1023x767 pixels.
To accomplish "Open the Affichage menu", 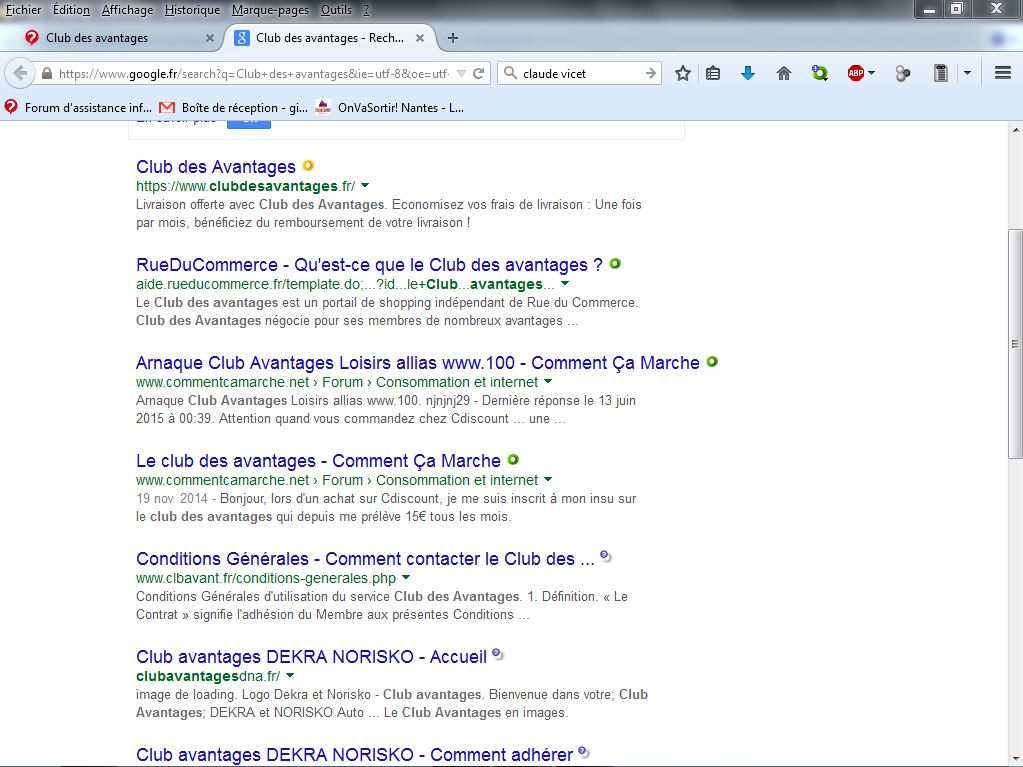I will [x=127, y=10].
